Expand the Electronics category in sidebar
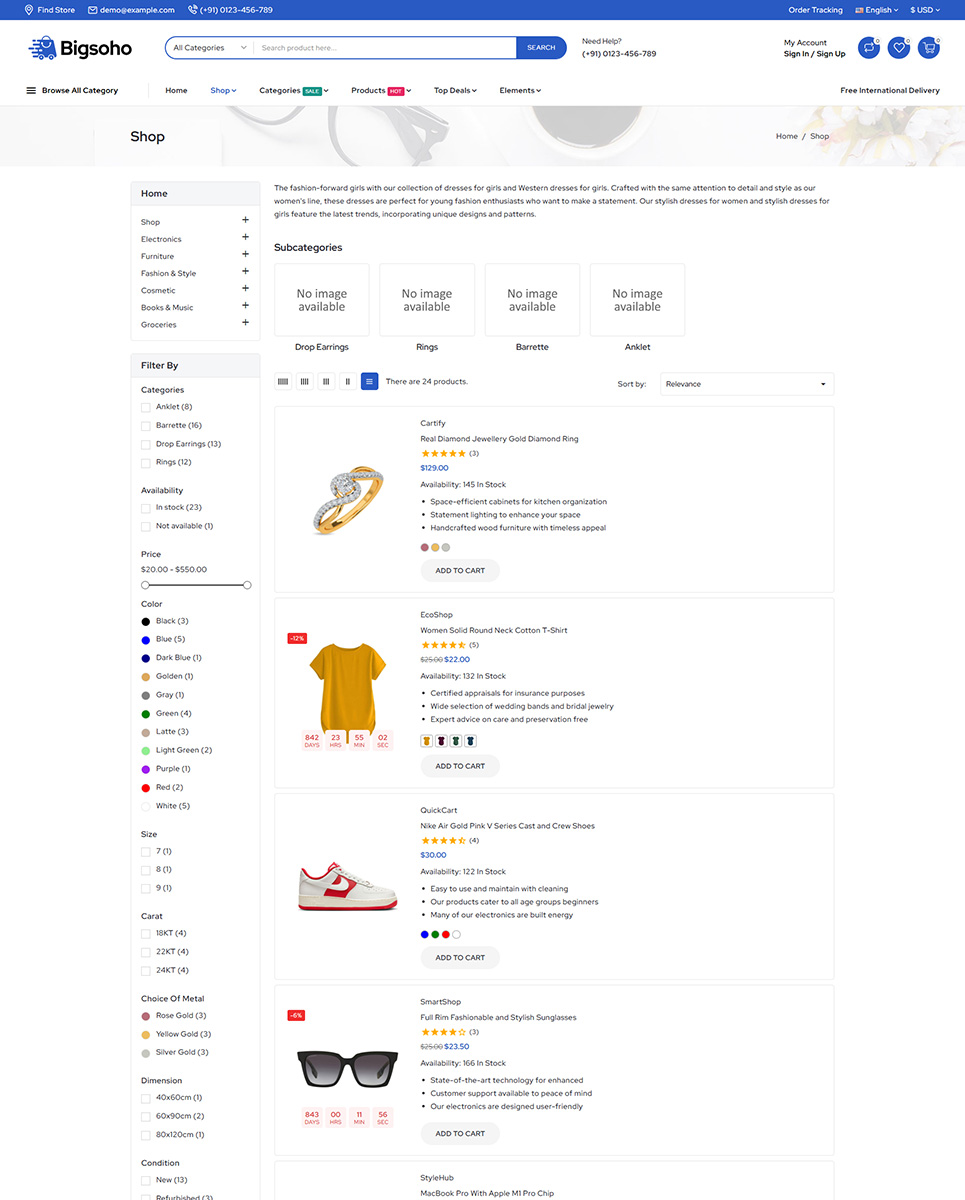Image resolution: width=965 pixels, height=1200 pixels. pyautogui.click(x=245, y=238)
